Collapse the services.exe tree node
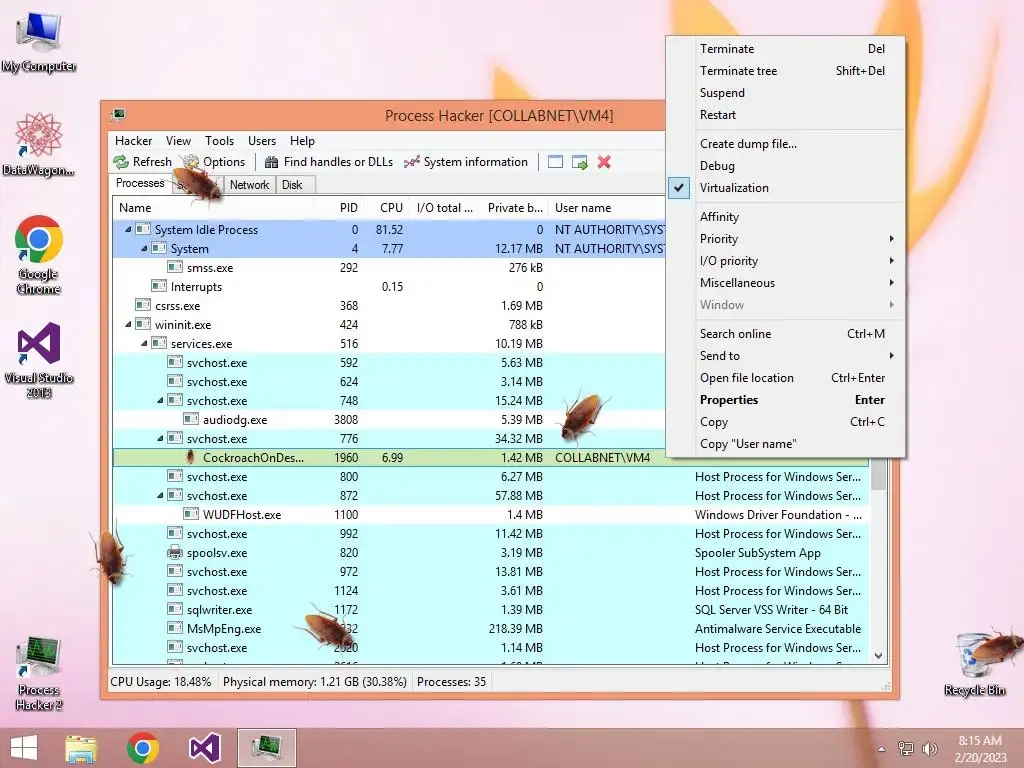Image resolution: width=1024 pixels, height=768 pixels. 144,344
